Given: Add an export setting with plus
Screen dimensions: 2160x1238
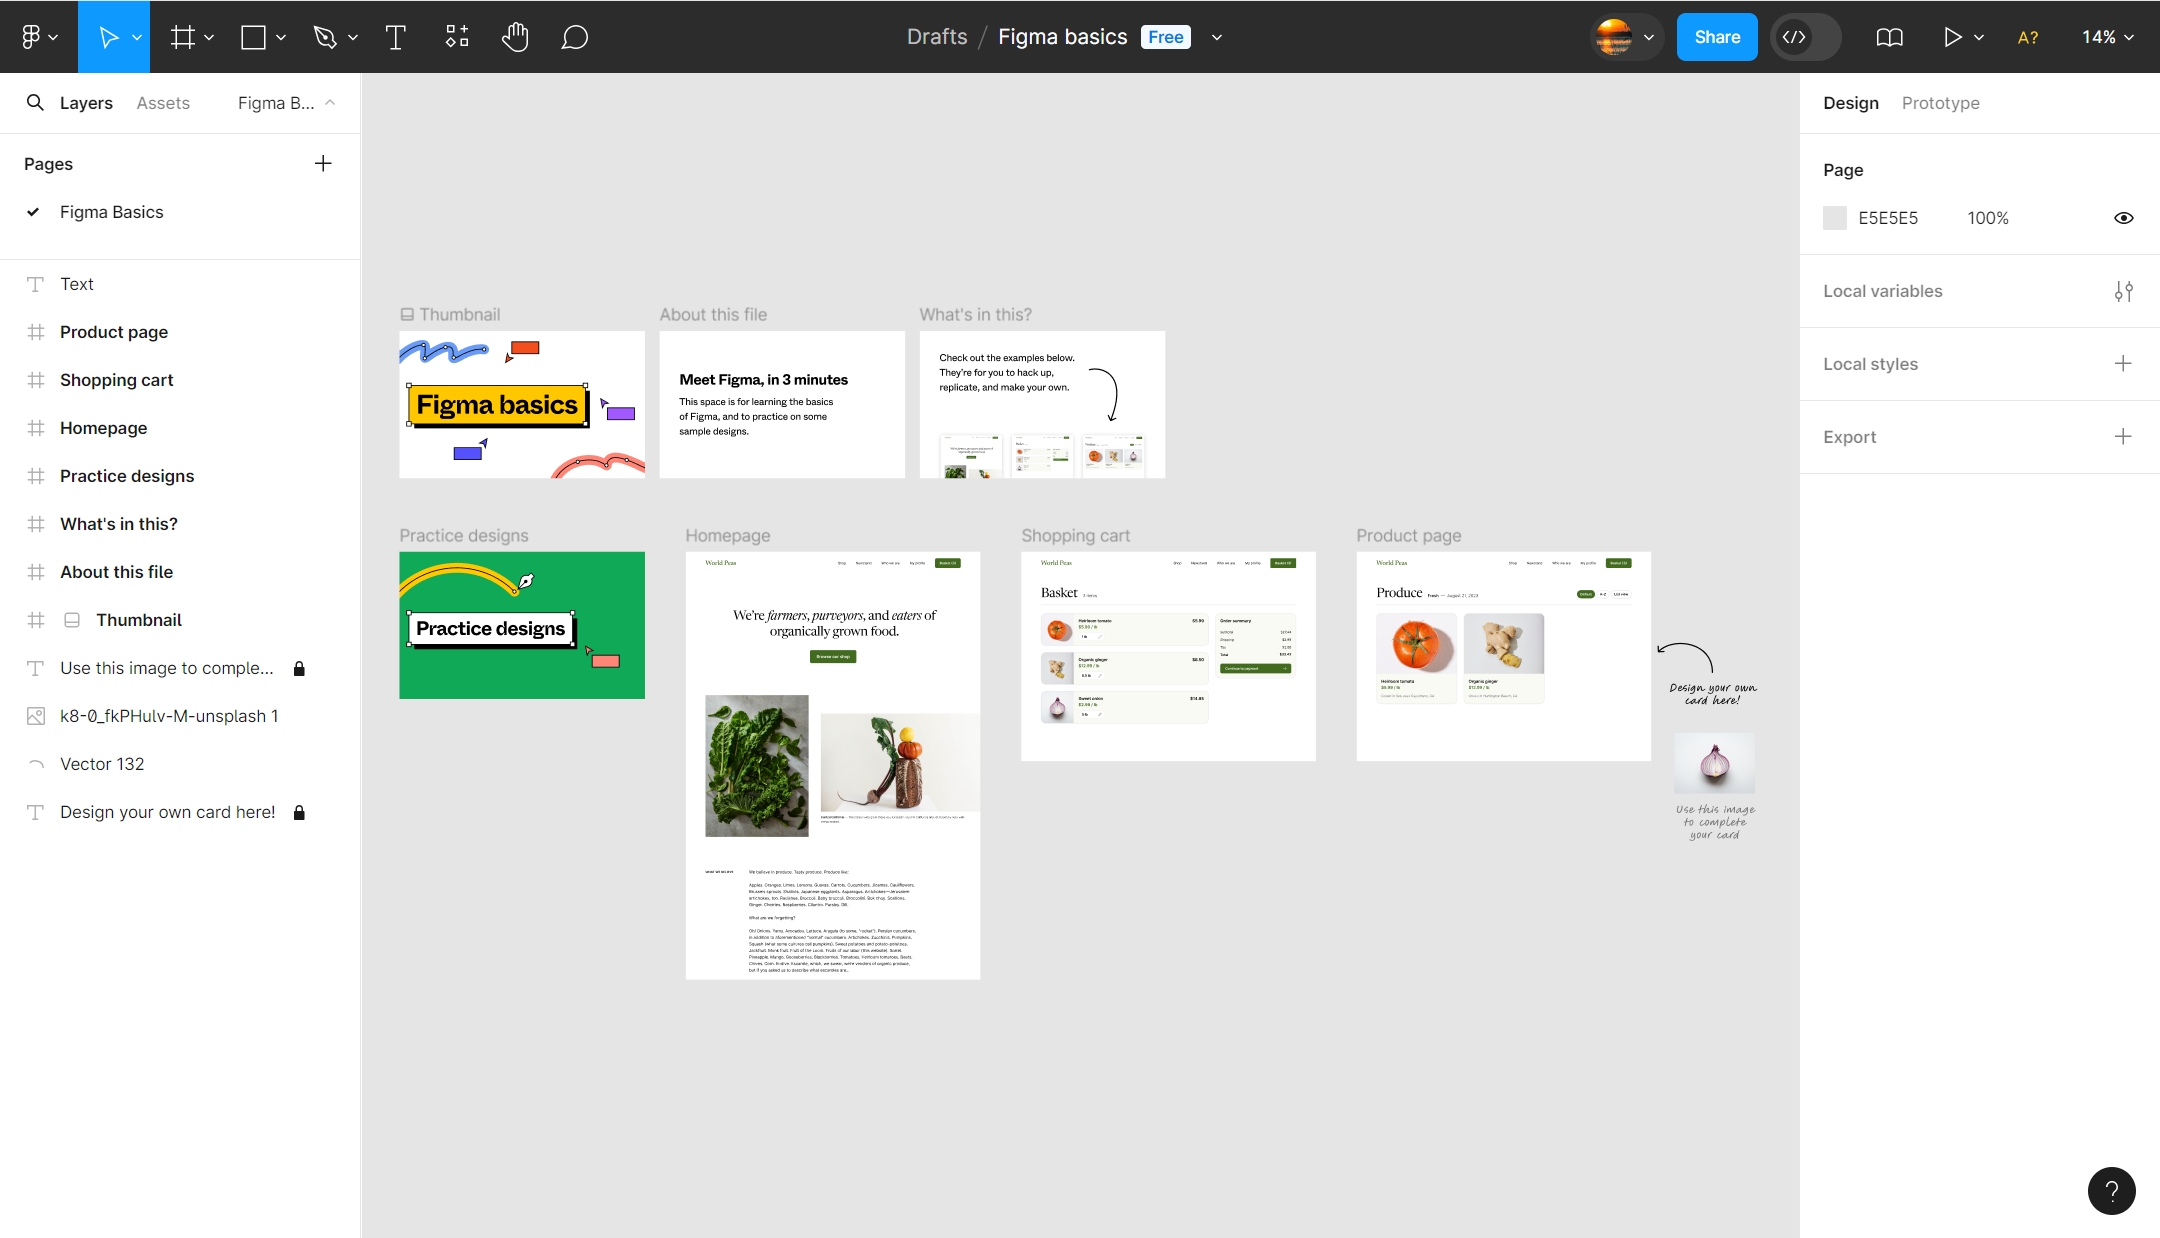Looking at the screenshot, I should coord(2123,436).
